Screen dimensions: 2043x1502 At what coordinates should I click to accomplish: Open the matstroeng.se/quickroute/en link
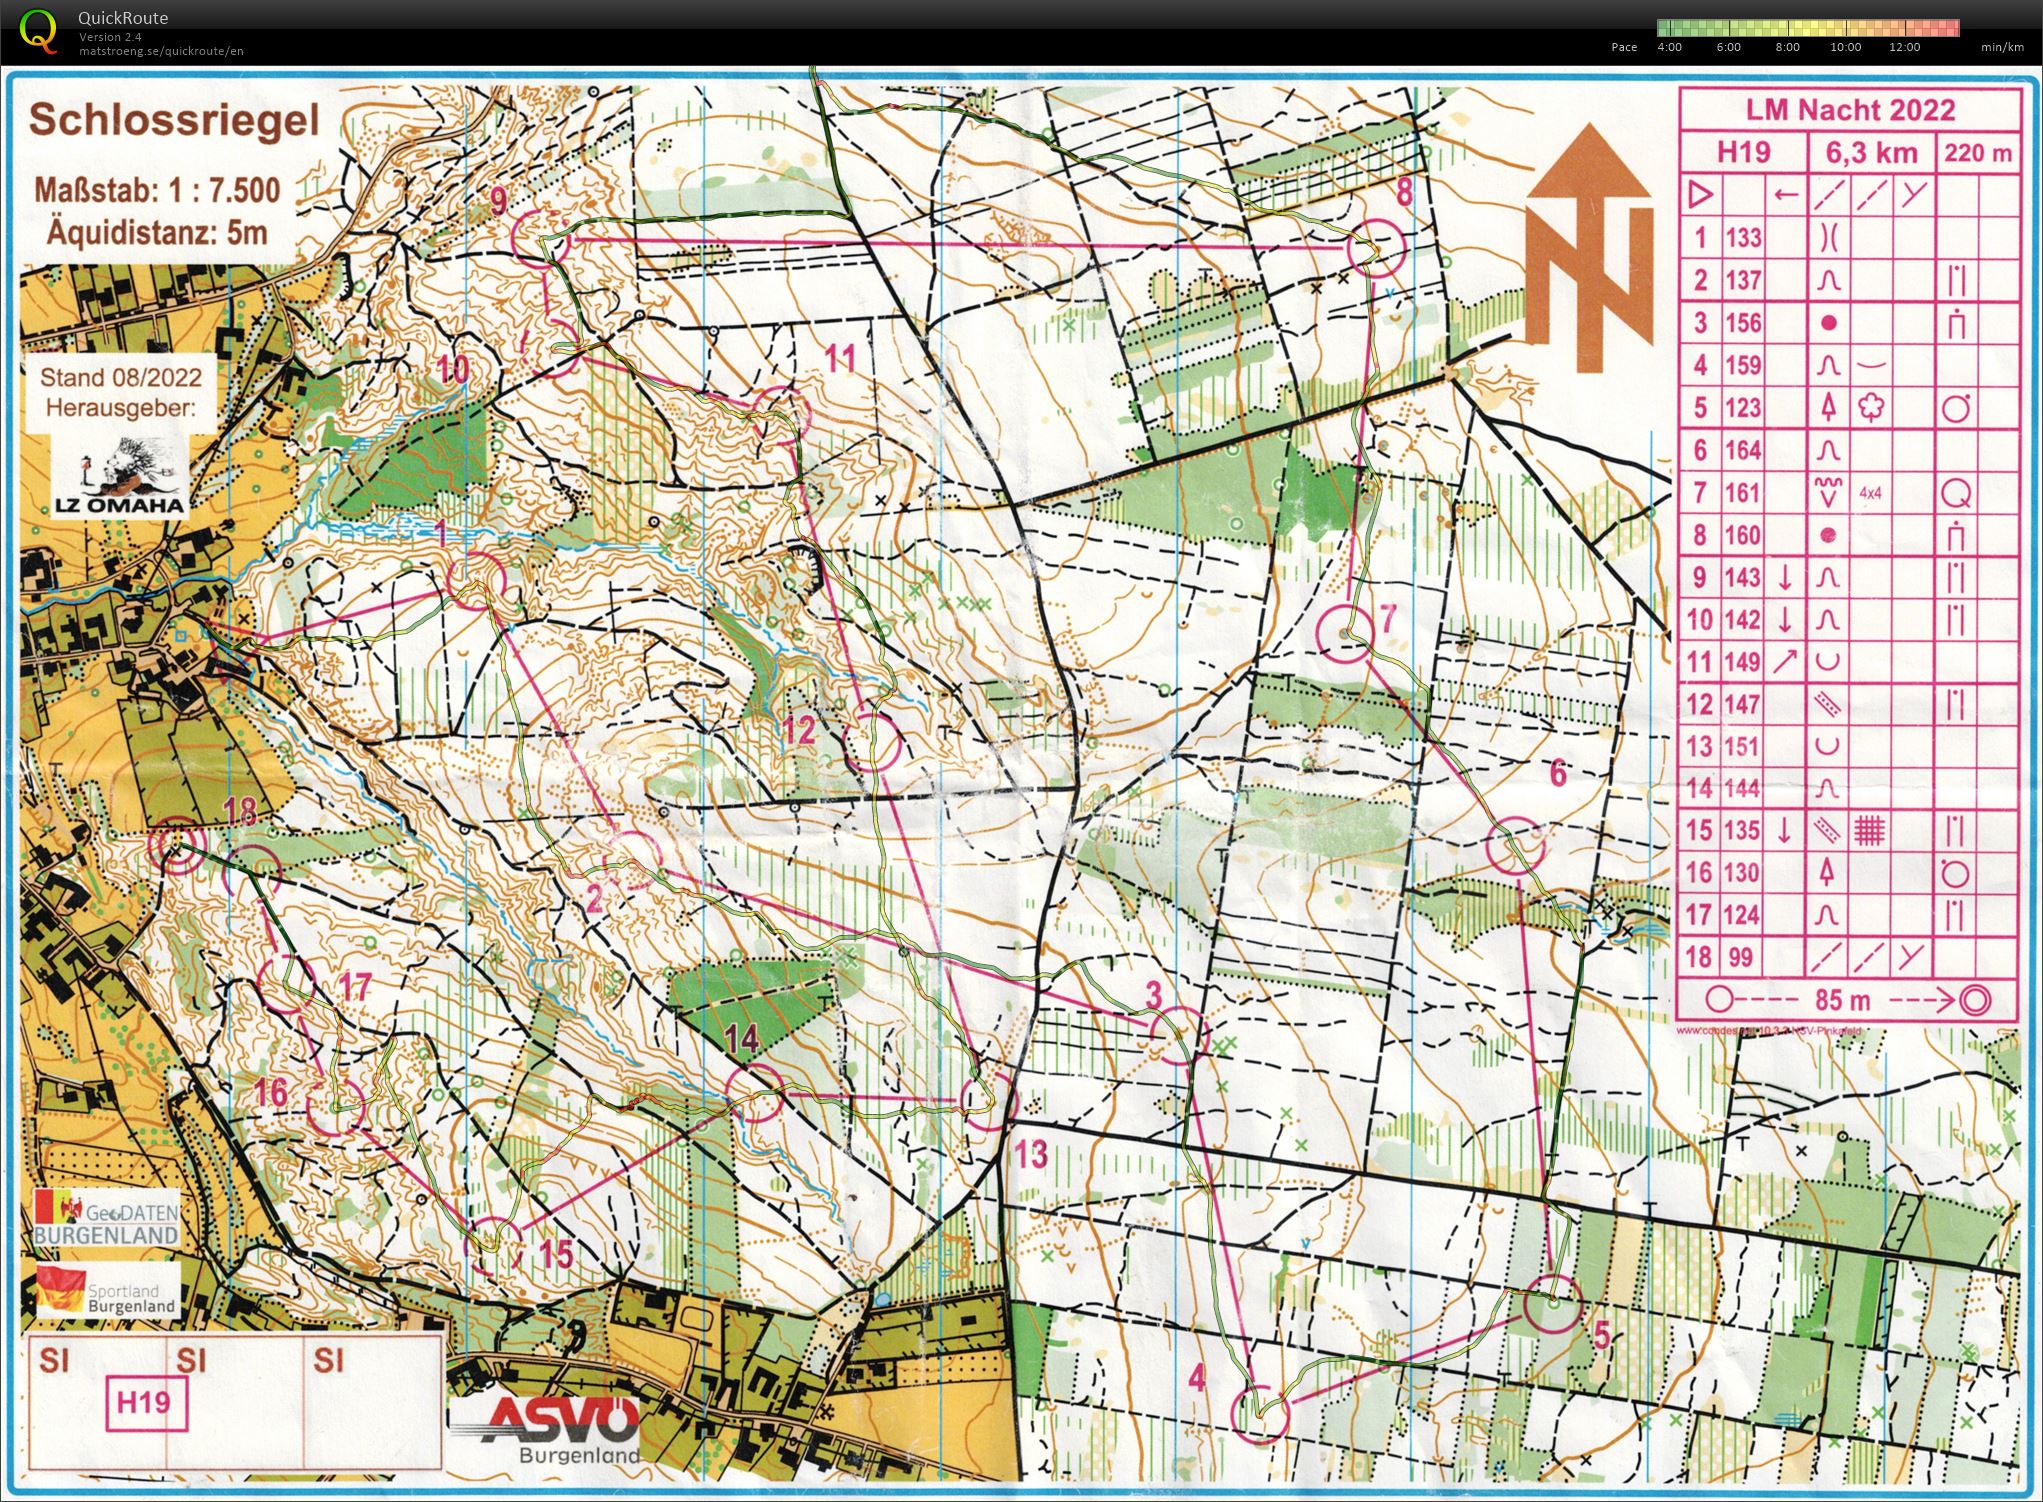click(161, 51)
